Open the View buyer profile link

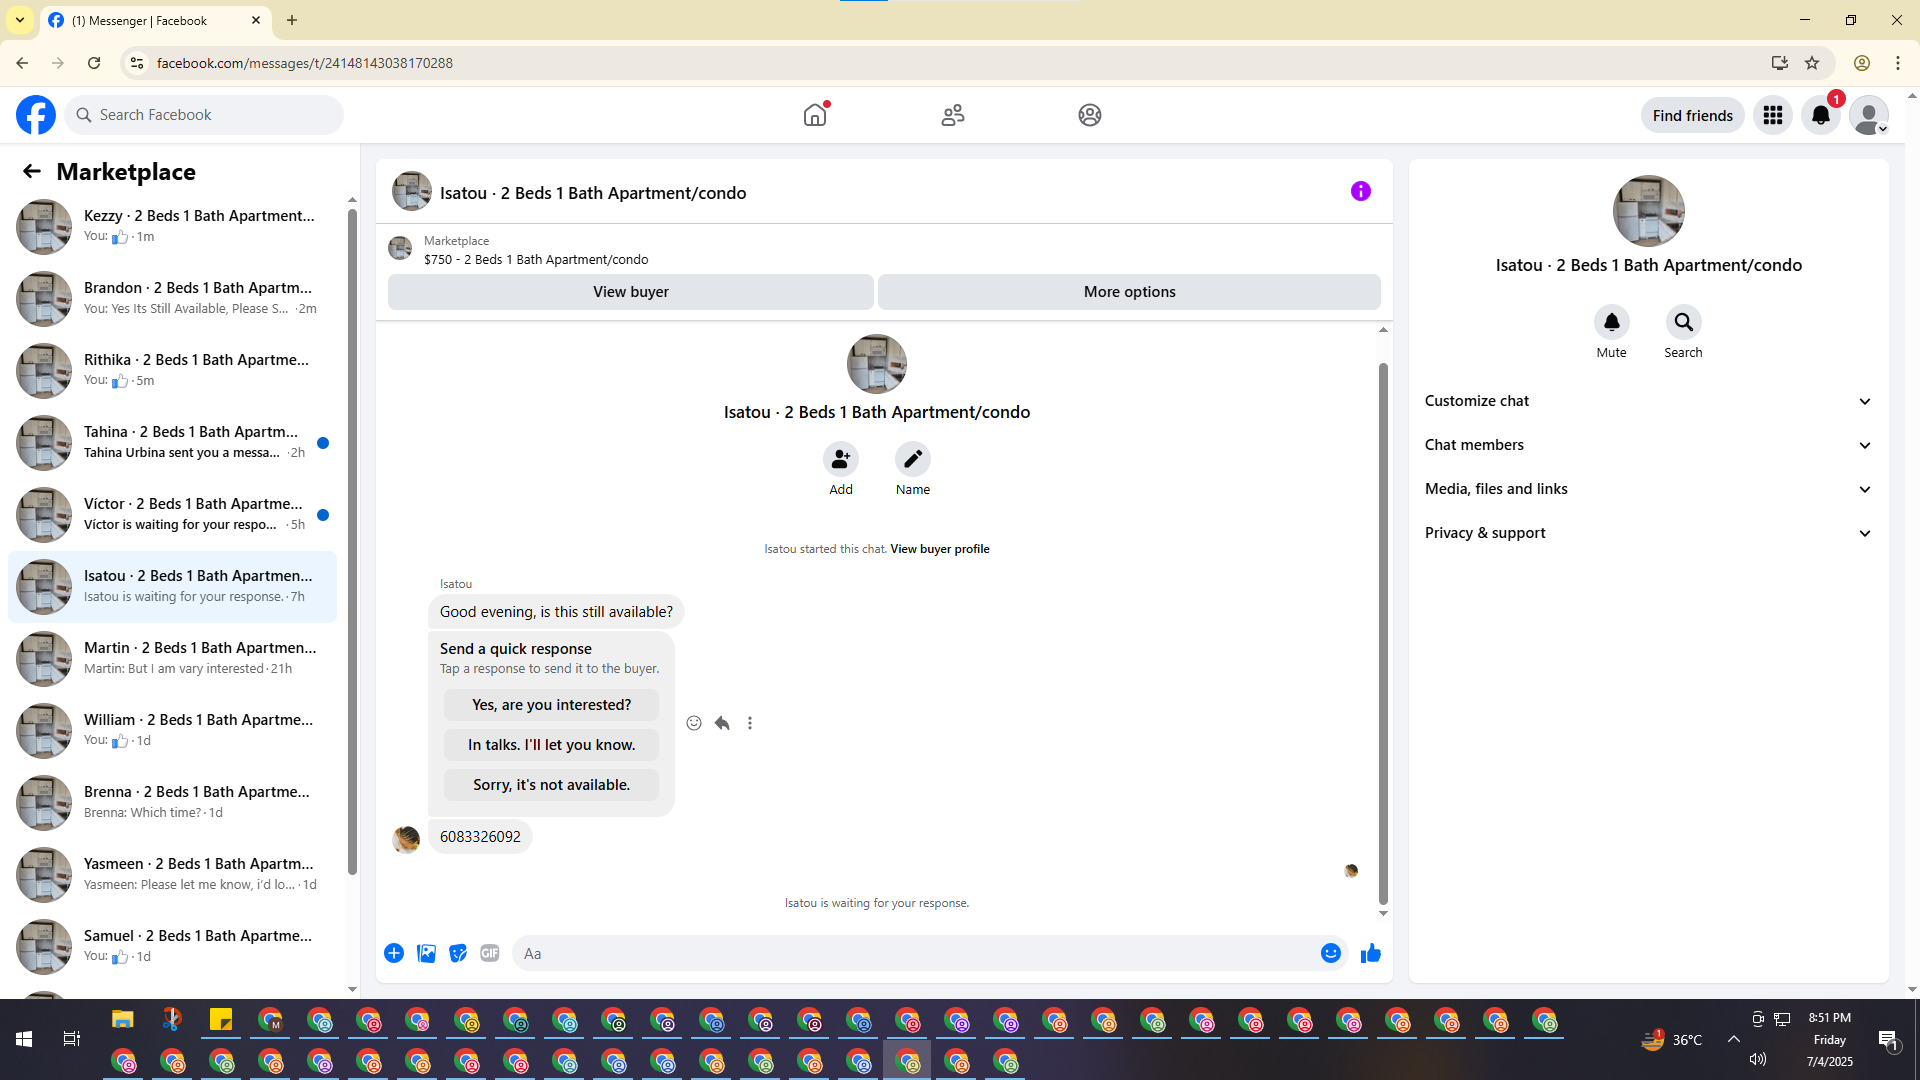939,549
